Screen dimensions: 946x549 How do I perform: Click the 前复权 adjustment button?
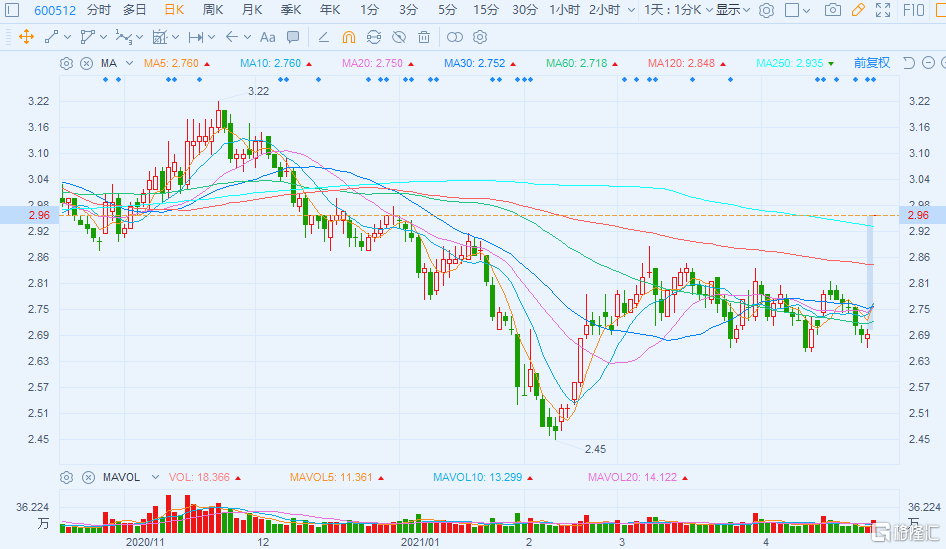(x=871, y=63)
